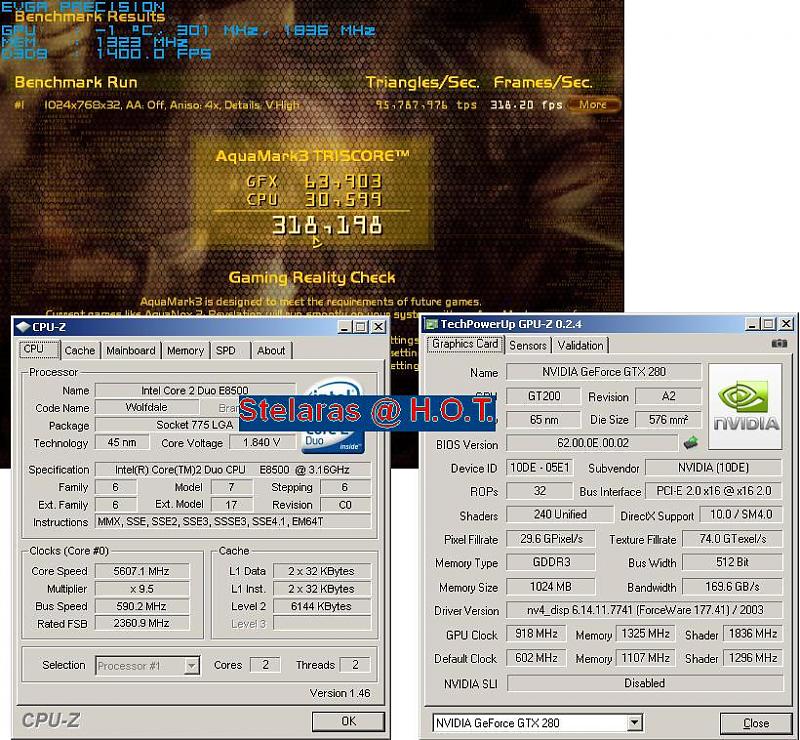Click the Close button in GPU-Z
The height and width of the screenshot is (740, 800).
(756, 723)
